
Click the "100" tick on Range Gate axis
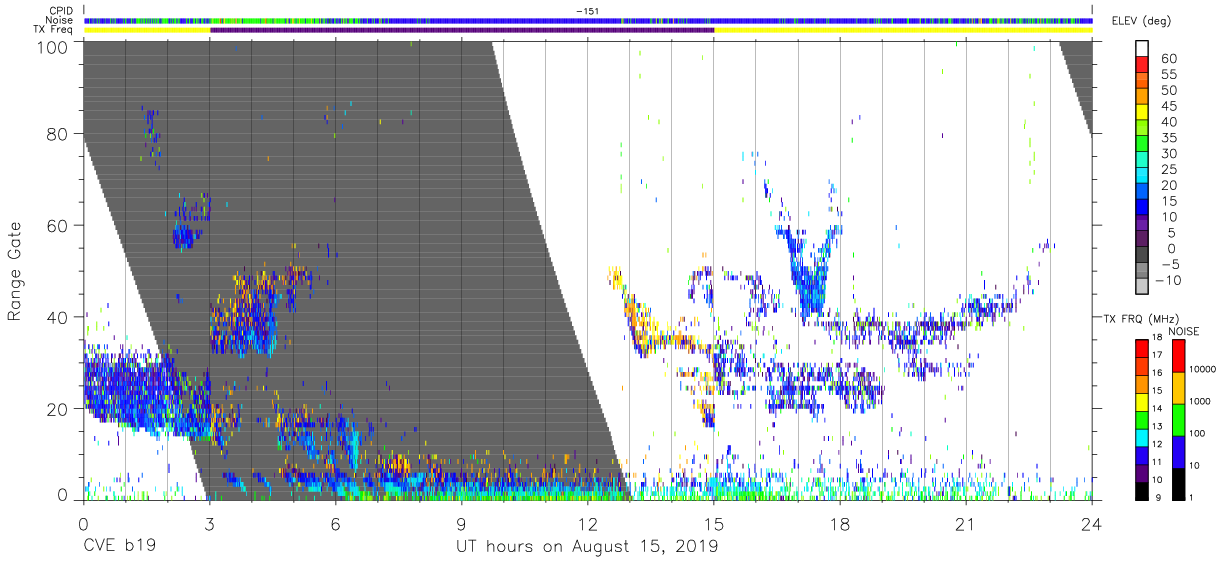point(53,47)
